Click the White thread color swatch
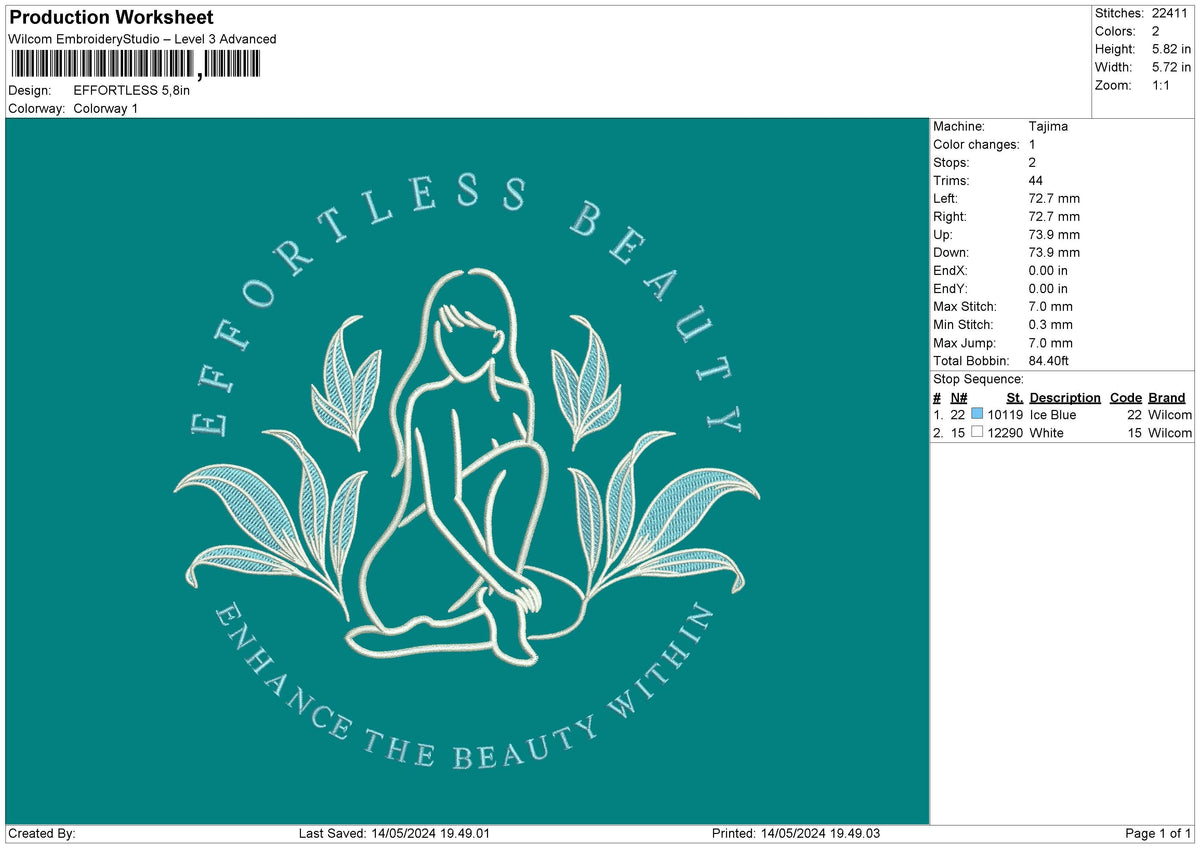Image resolution: width=1200 pixels, height=848 pixels. tap(977, 432)
